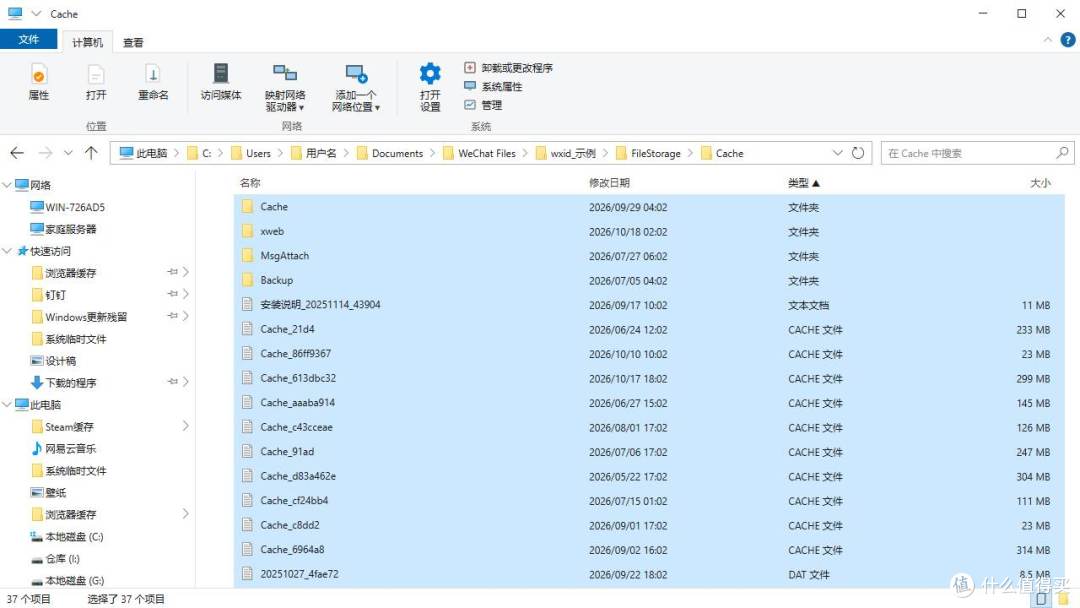The image size is (1080, 608).
Task: Click 系统属性 in ribbon
Action: point(493,86)
